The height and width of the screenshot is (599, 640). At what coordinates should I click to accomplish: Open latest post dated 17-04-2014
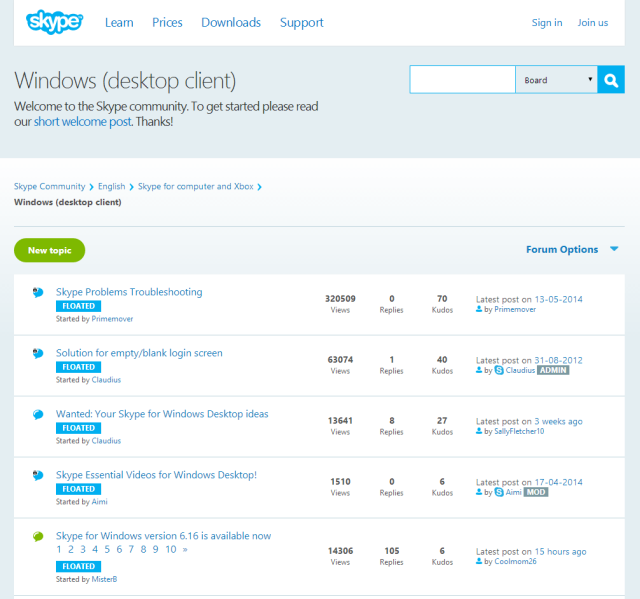tap(558, 482)
